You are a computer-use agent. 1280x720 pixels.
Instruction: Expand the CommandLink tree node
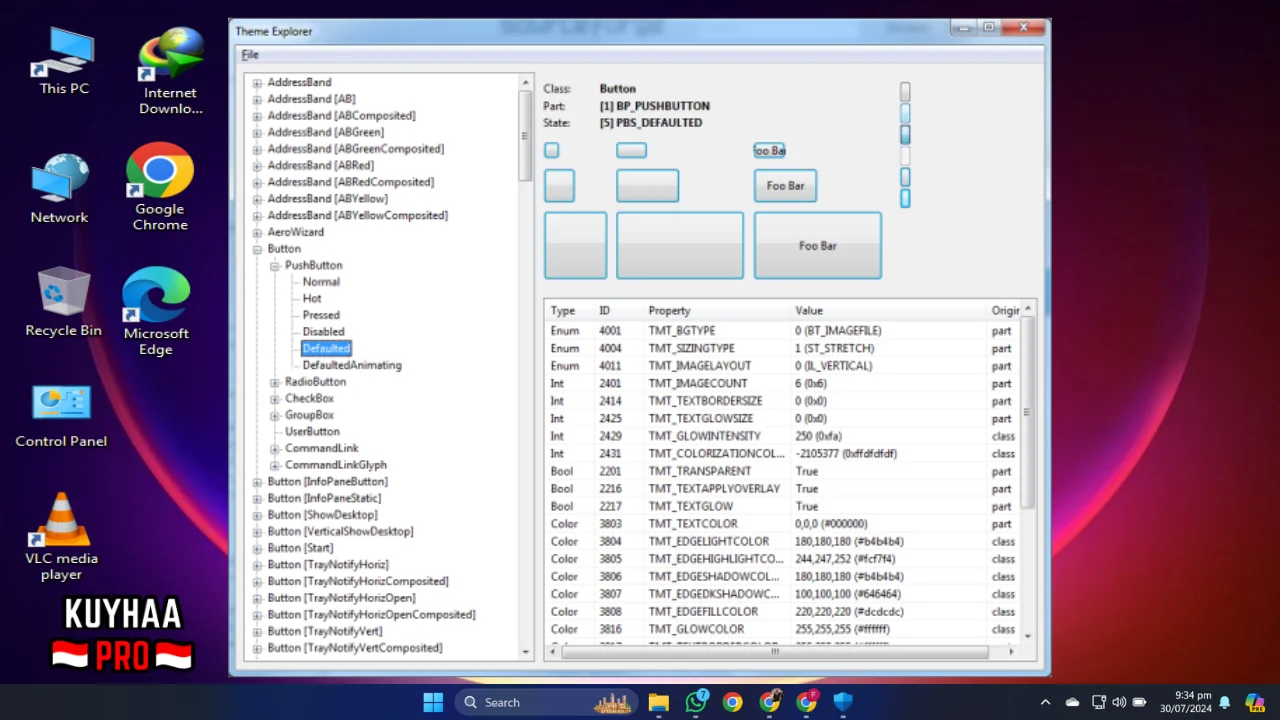tap(275, 449)
